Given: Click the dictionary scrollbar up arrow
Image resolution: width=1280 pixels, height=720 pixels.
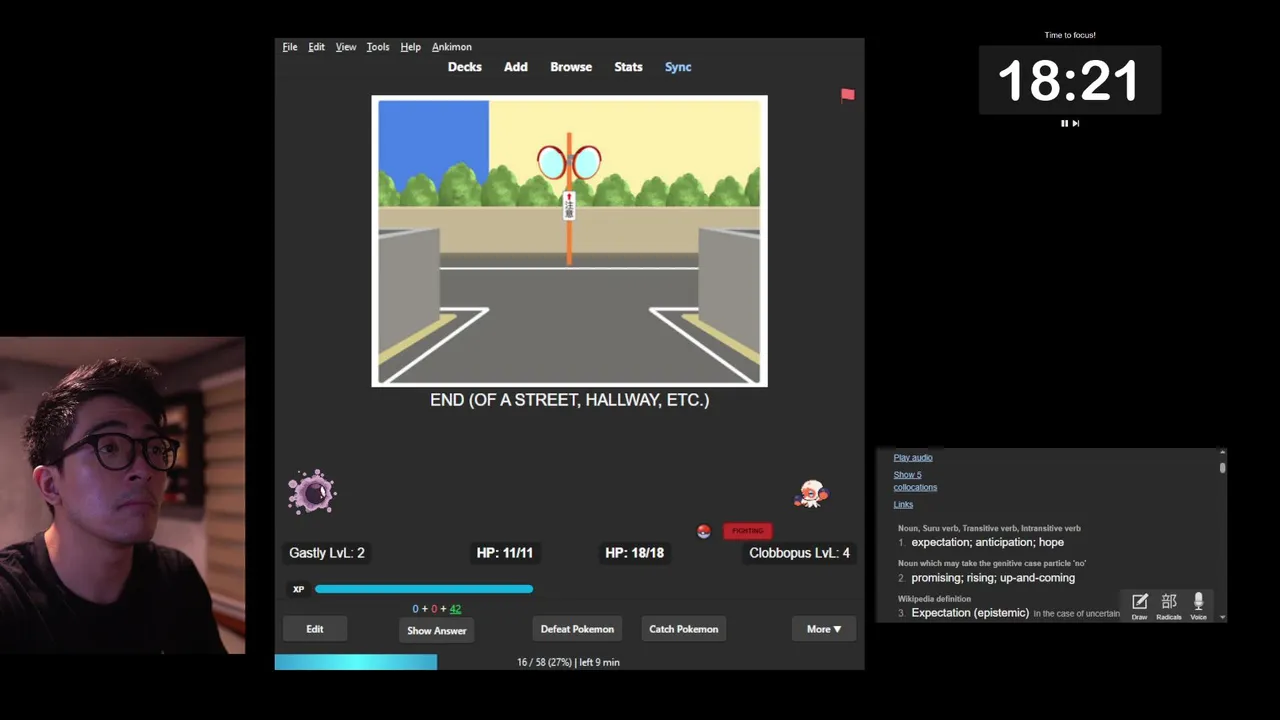Looking at the screenshot, I should (x=1222, y=452).
